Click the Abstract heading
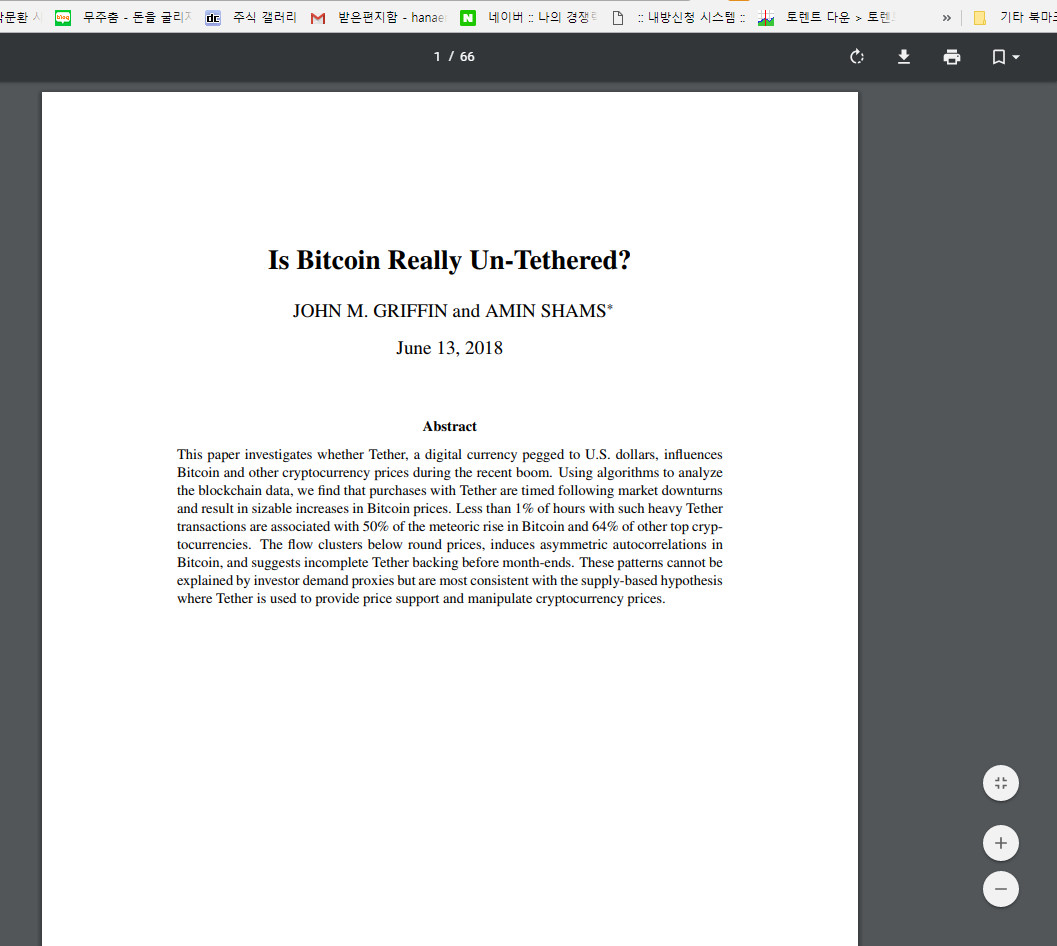The width and height of the screenshot is (1057, 946). 450,426
